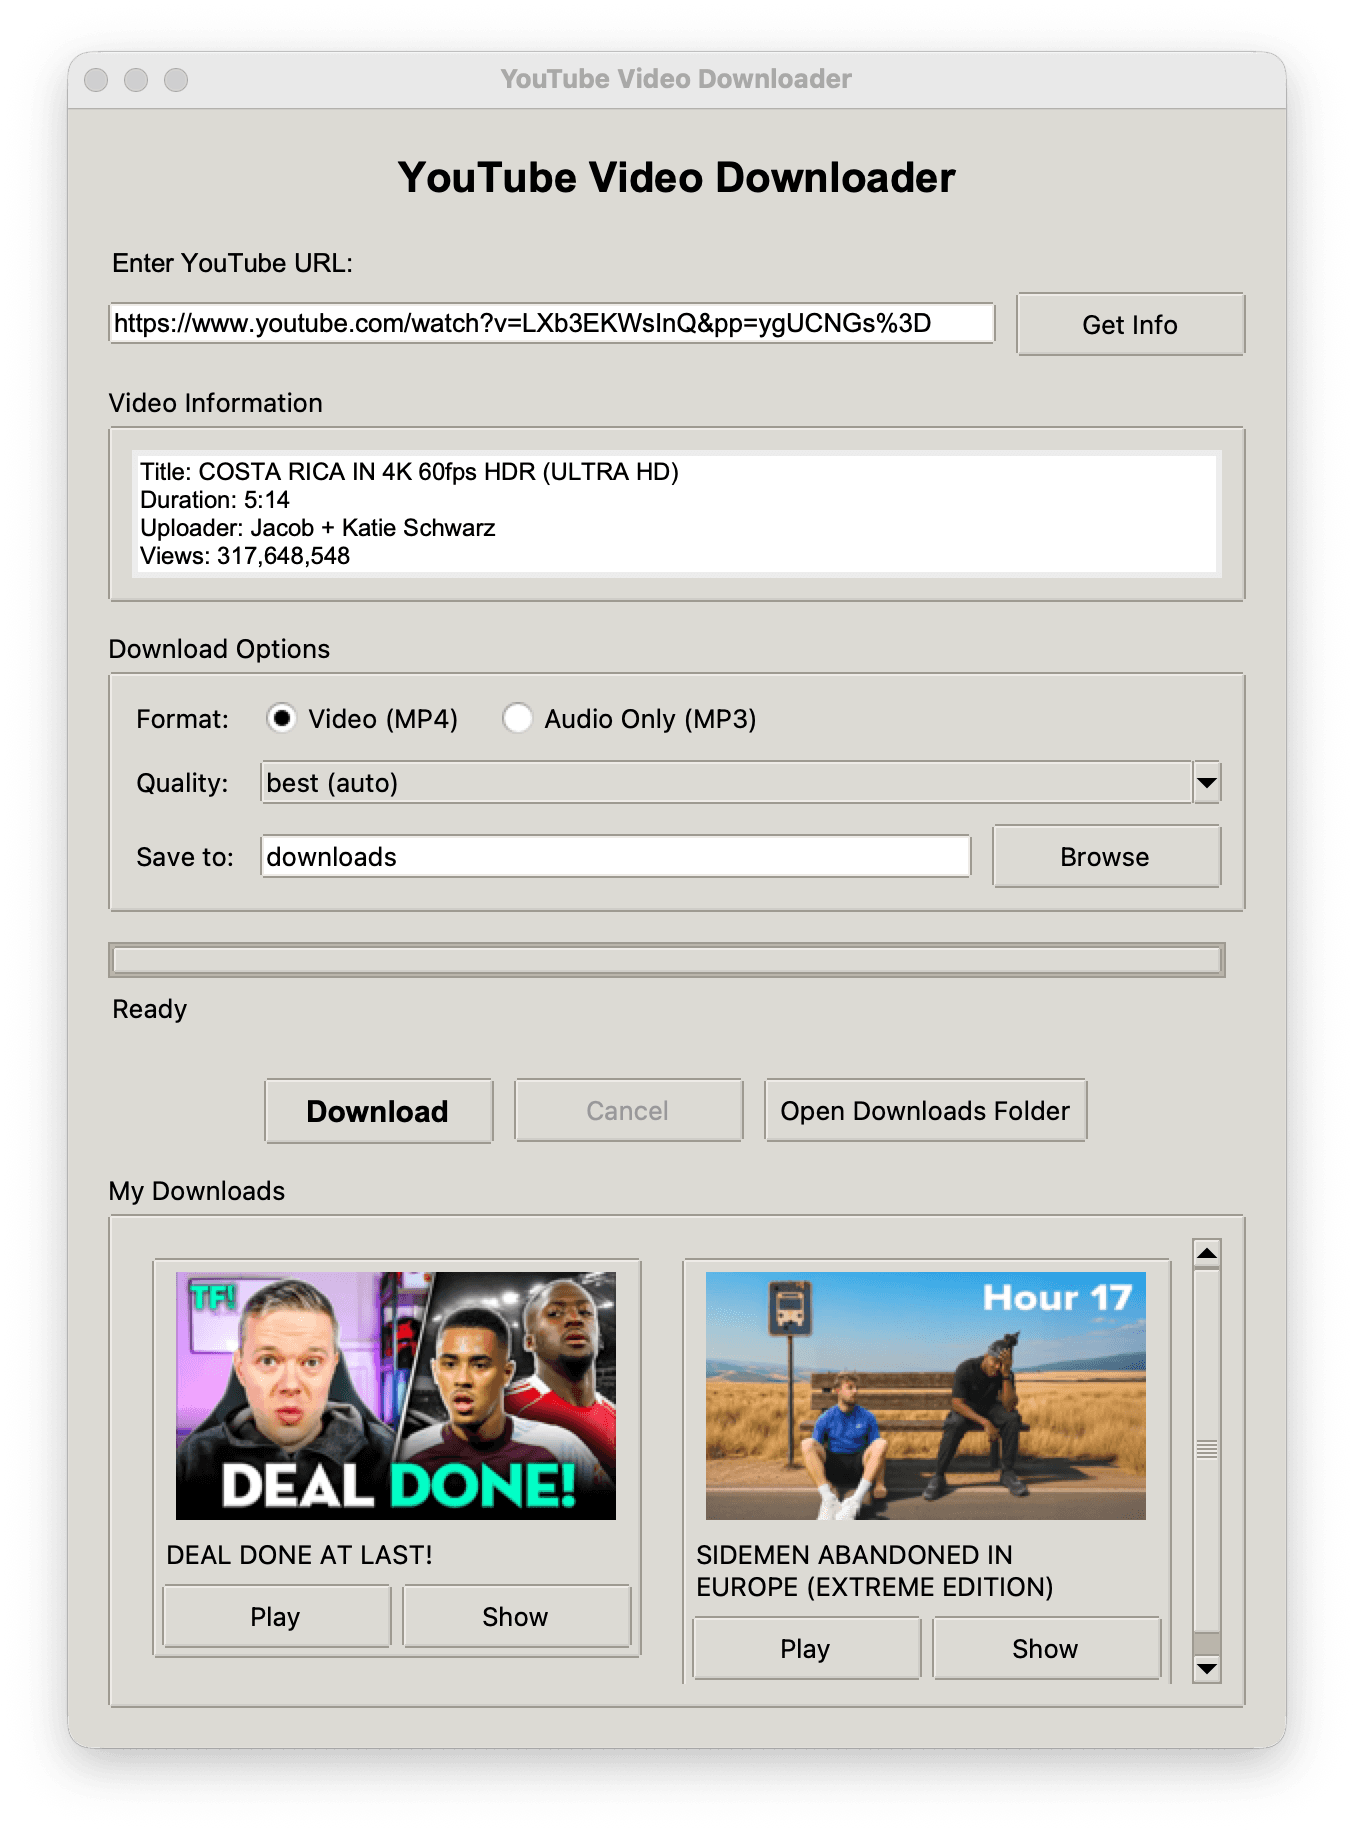Choose the Audio Only (MP3) format
Screen dimensions: 1354x1832
[x=629, y=719]
